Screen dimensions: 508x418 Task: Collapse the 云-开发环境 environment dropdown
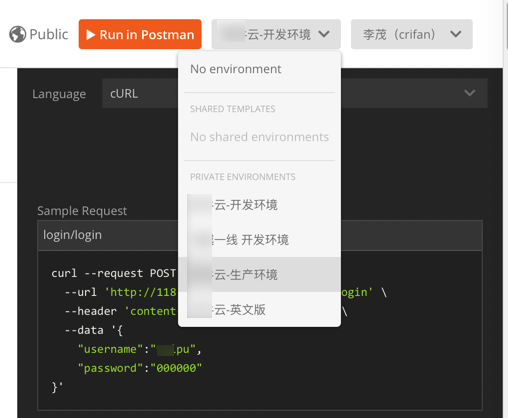click(x=276, y=34)
